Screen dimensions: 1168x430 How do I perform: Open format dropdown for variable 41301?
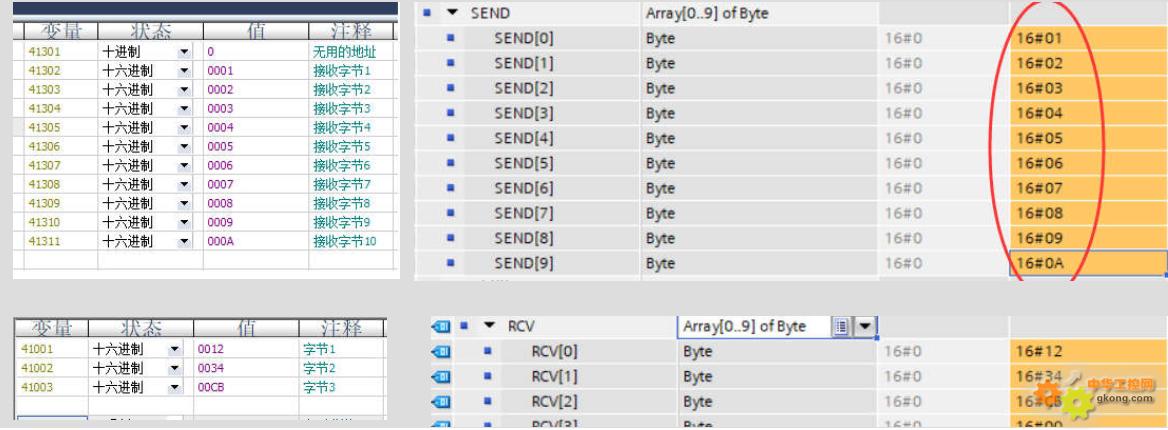[x=184, y=52]
